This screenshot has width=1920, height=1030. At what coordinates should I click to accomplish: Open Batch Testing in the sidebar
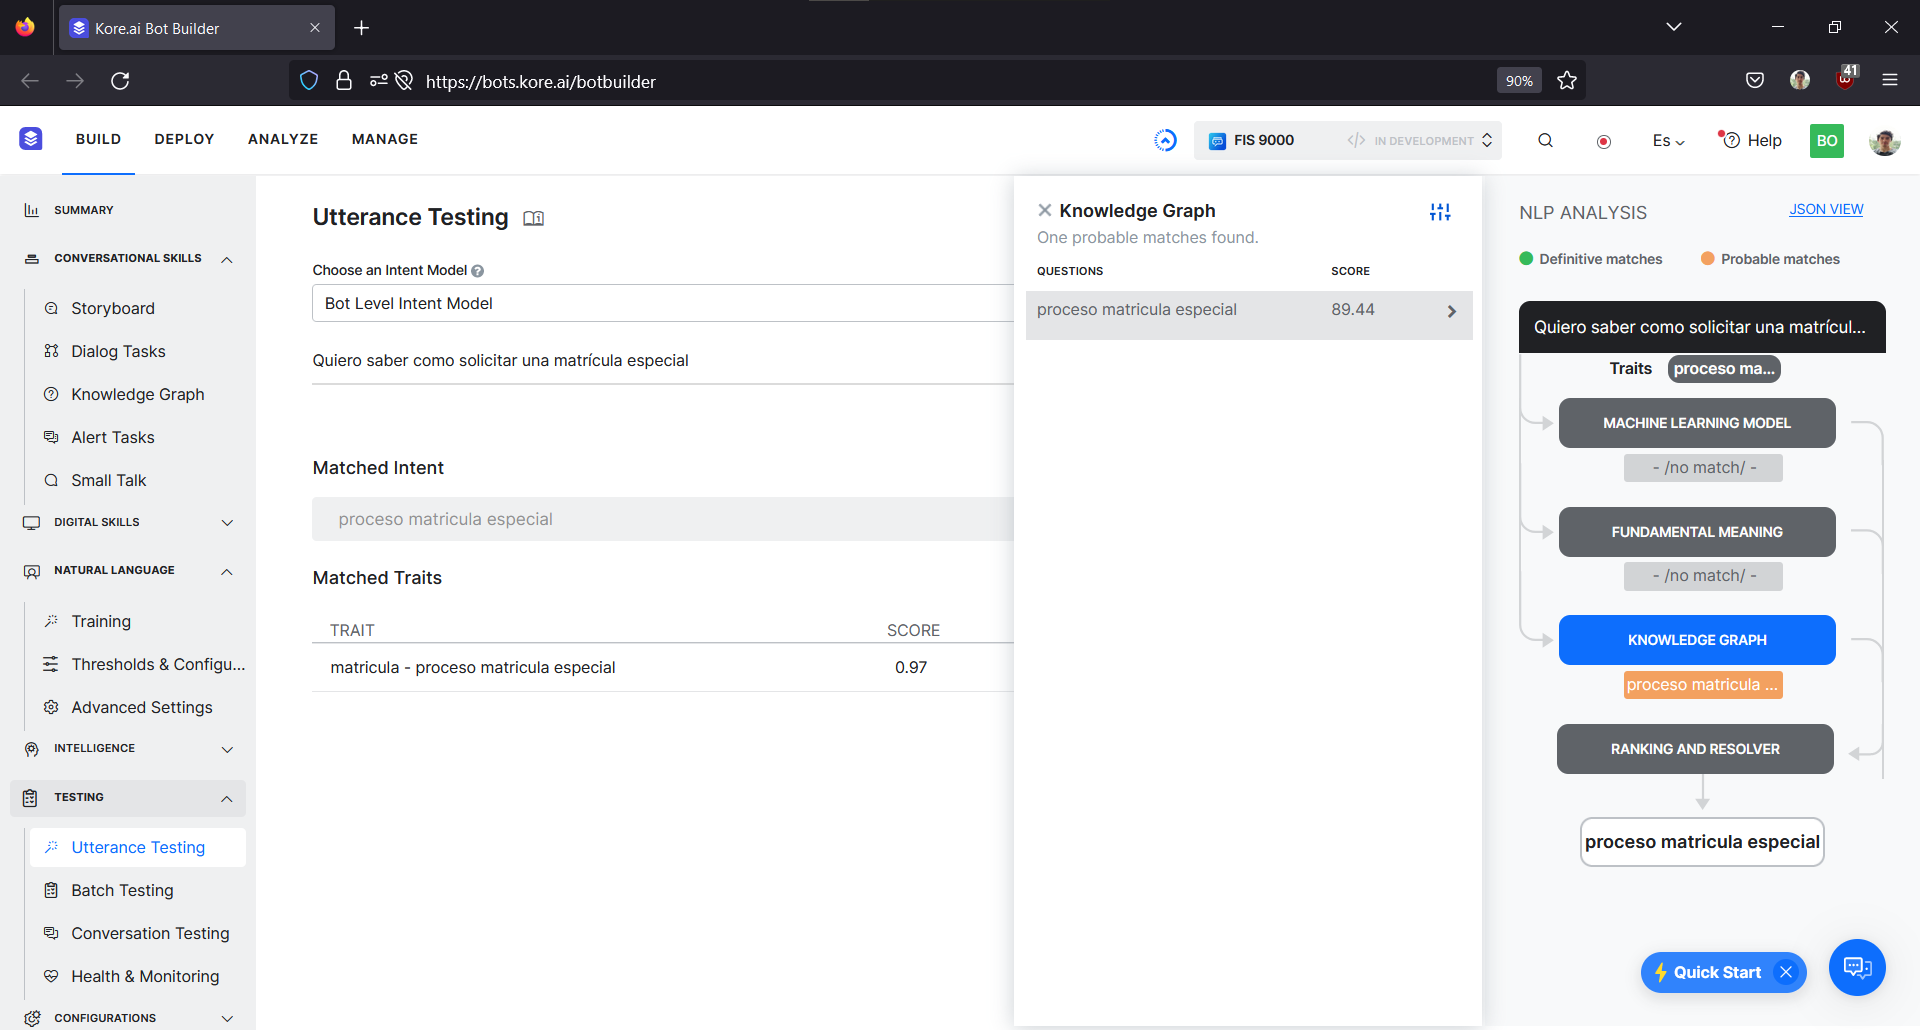point(122,890)
